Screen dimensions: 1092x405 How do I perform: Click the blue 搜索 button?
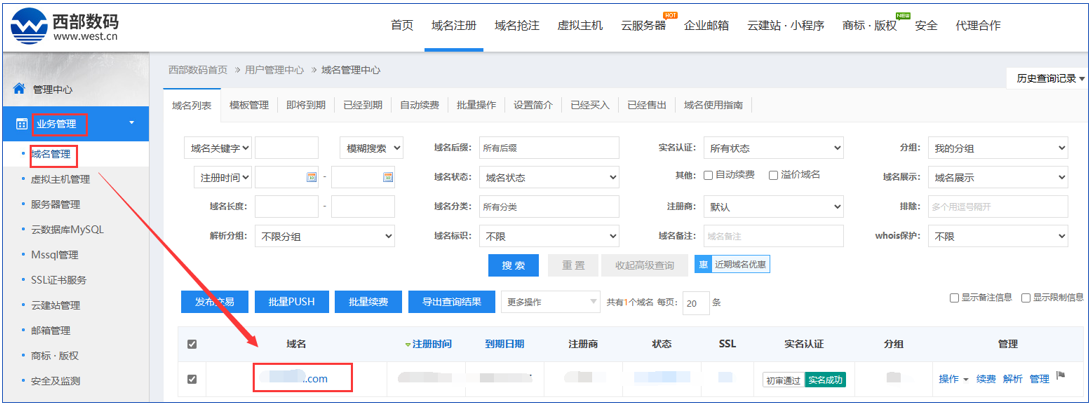pos(513,265)
